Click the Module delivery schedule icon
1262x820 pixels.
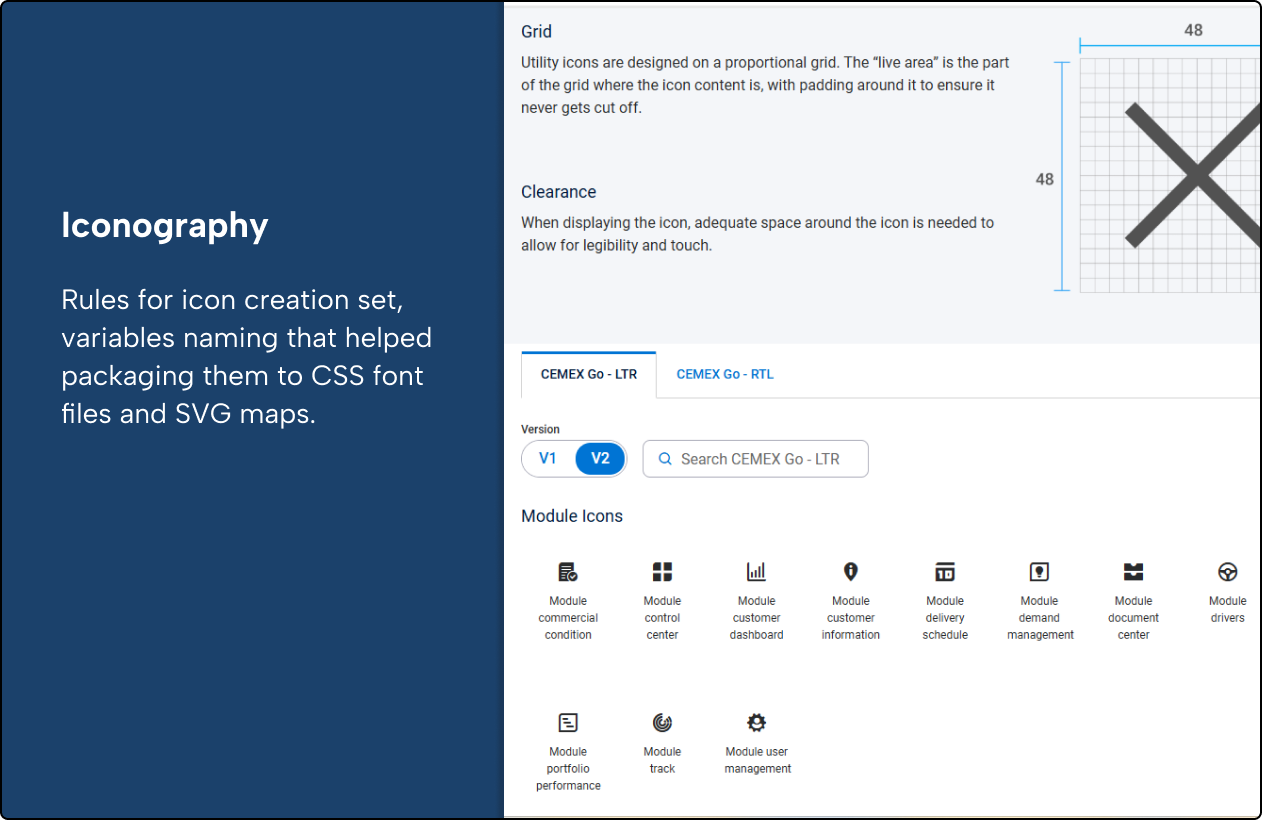[x=945, y=572]
